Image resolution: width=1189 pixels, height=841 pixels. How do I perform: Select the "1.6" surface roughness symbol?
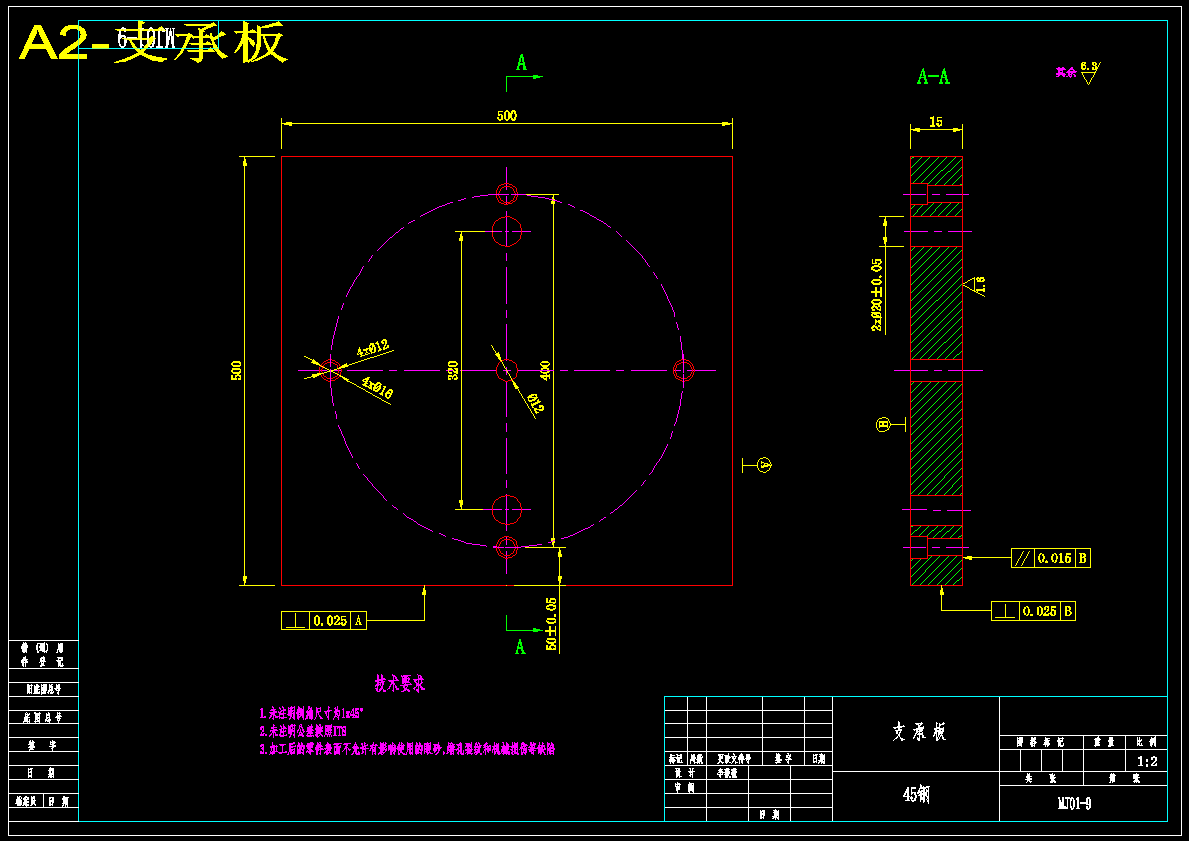(975, 285)
